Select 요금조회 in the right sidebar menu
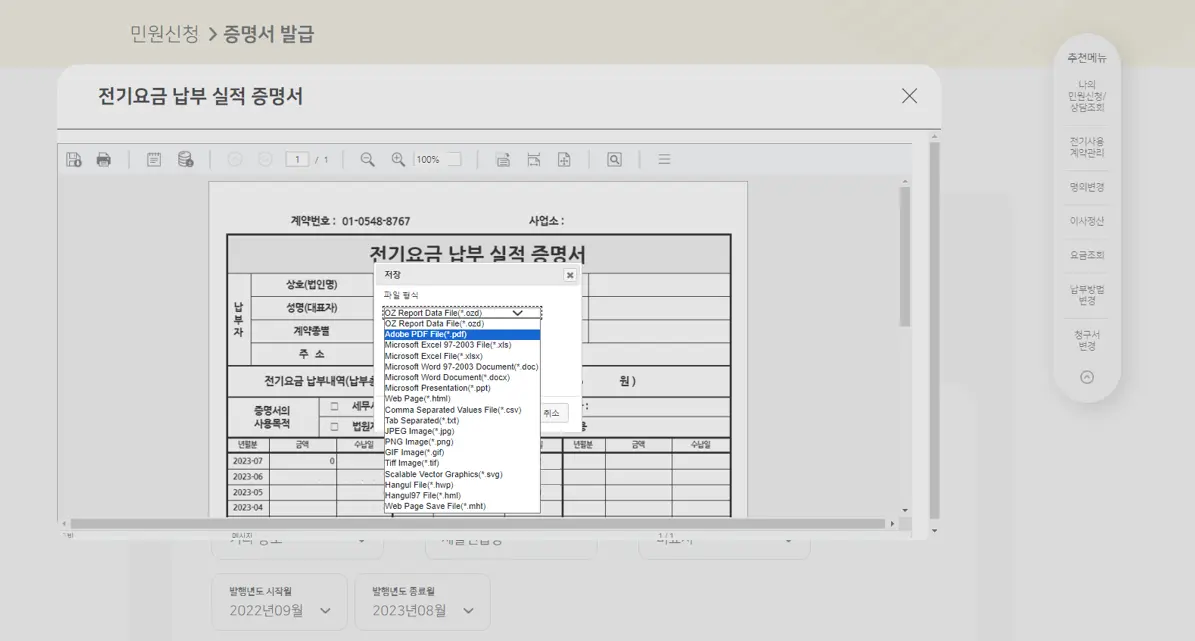This screenshot has height=641, width=1195. pyautogui.click(x=1087, y=254)
